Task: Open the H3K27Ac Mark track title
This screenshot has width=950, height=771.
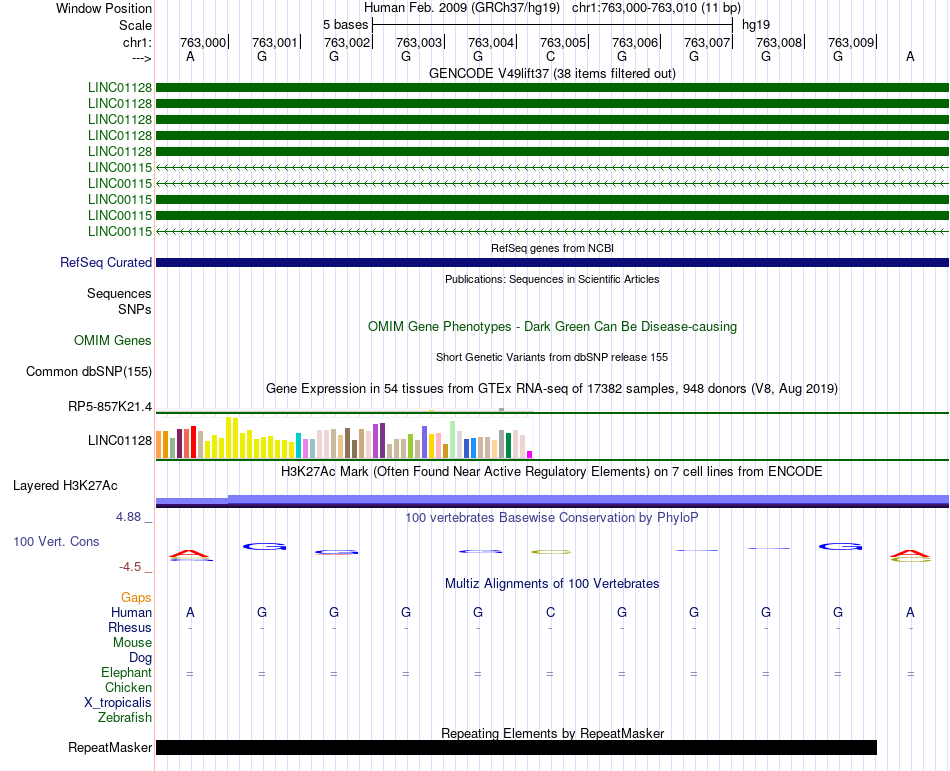Action: (x=552, y=471)
